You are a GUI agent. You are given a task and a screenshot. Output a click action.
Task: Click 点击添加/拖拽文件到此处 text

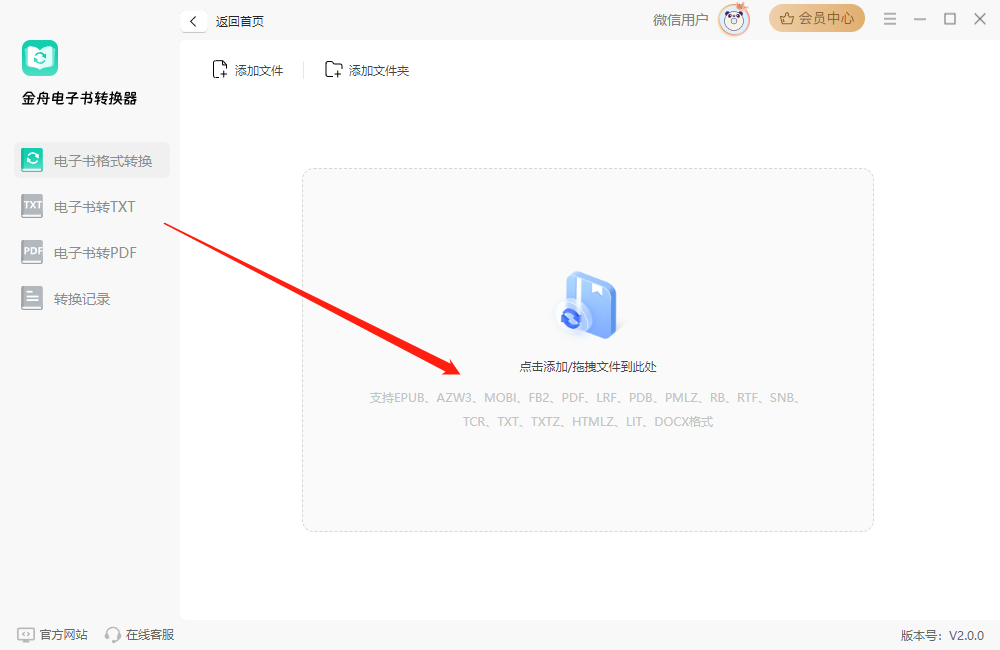coord(587,367)
